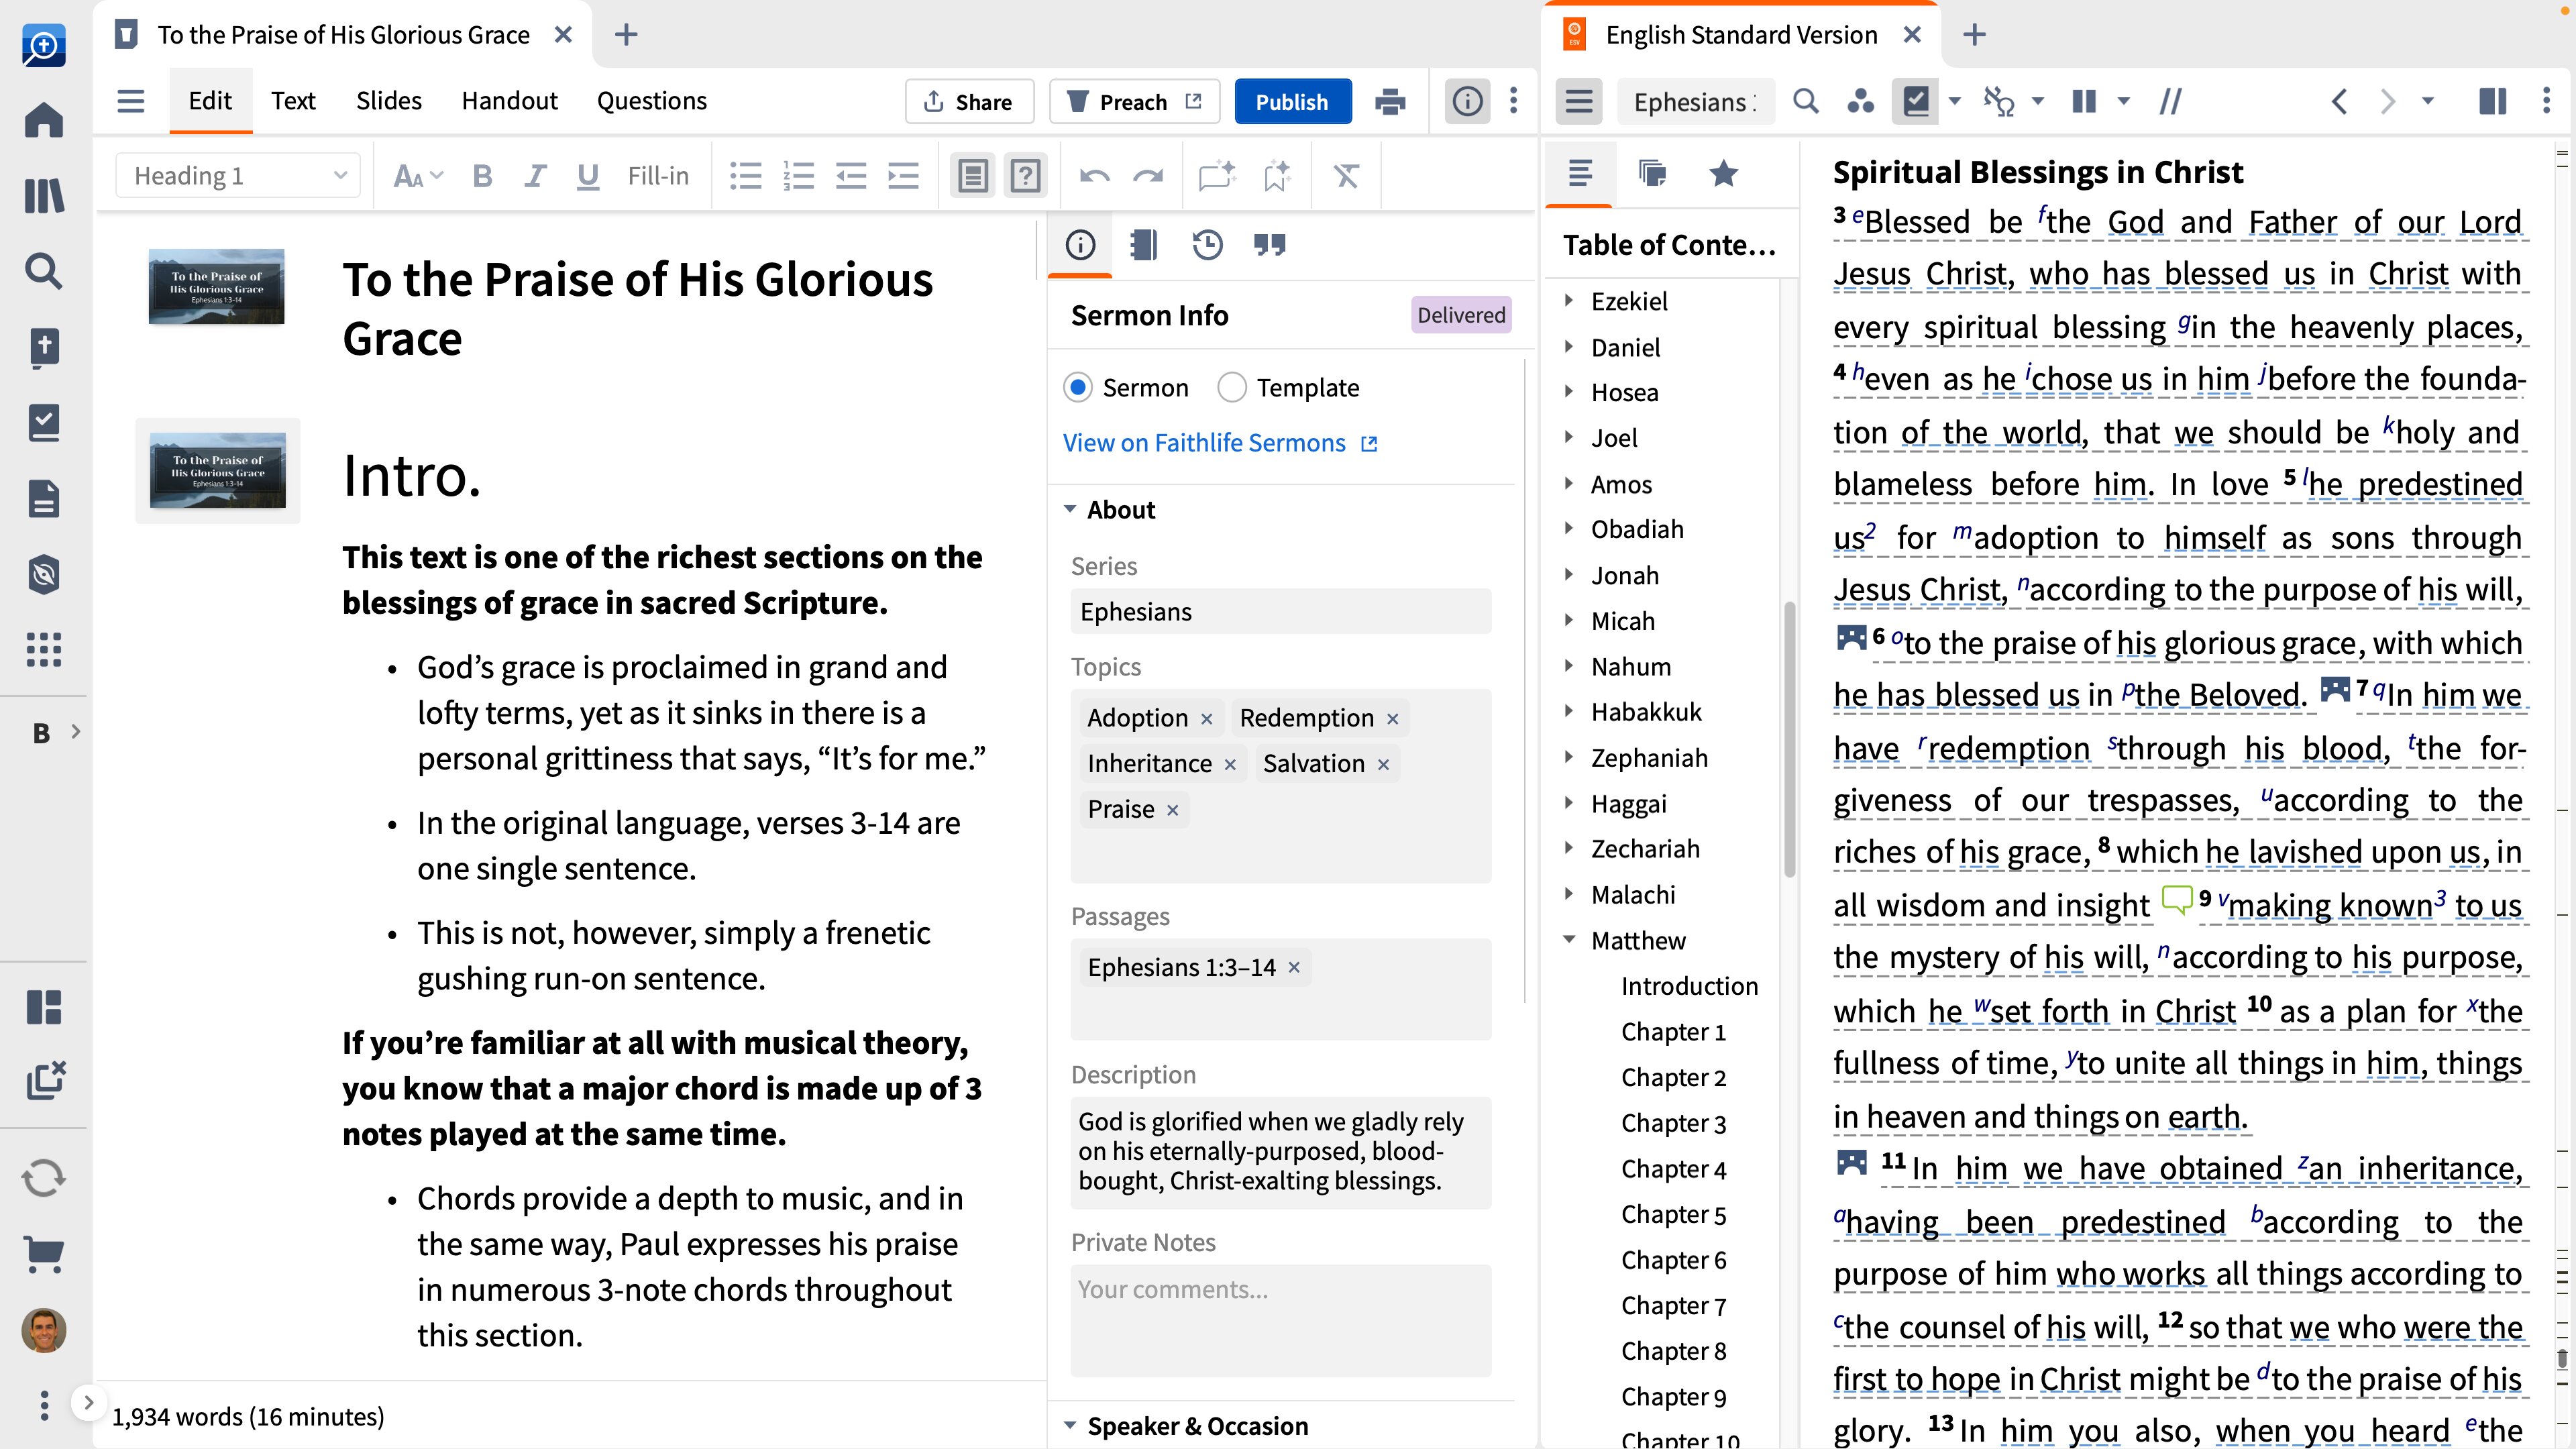Toggle the inline search checkbox icon

[x=1916, y=102]
